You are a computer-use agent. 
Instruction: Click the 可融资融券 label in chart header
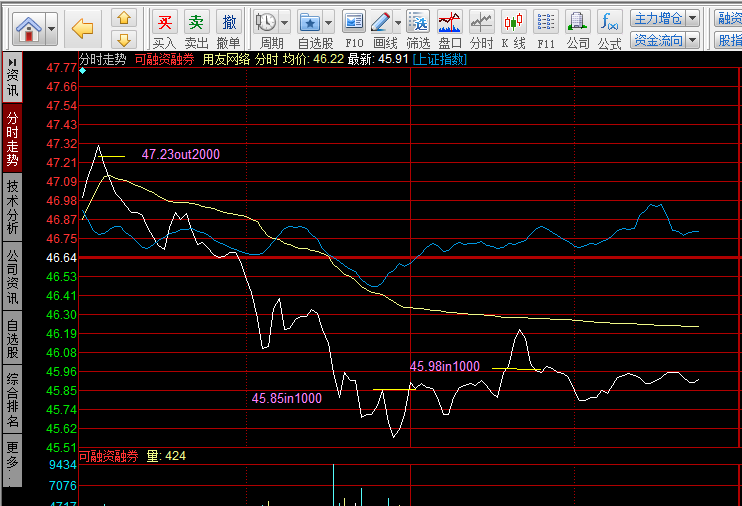coord(164,59)
